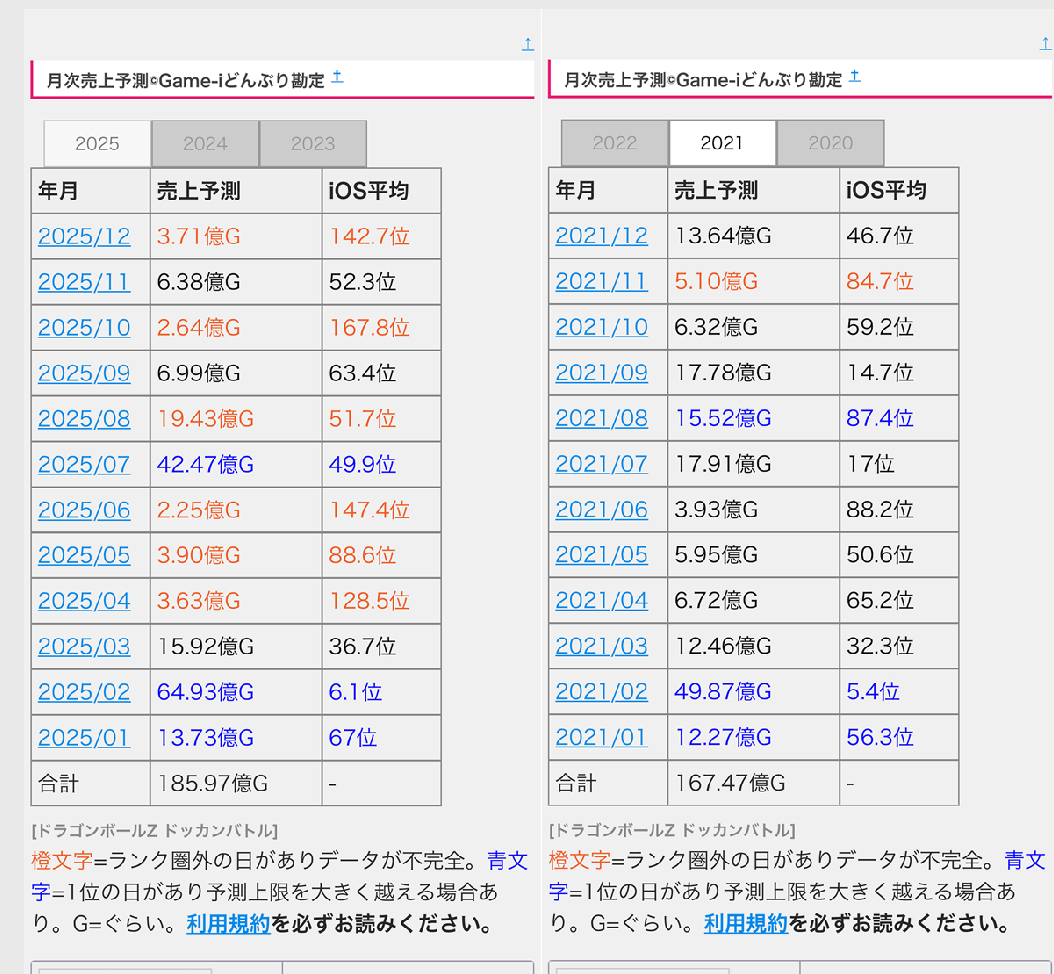Click up-arrow icon beside left 月次売上予測 heading
Screen dimensions: 1054x974
coord(337,77)
